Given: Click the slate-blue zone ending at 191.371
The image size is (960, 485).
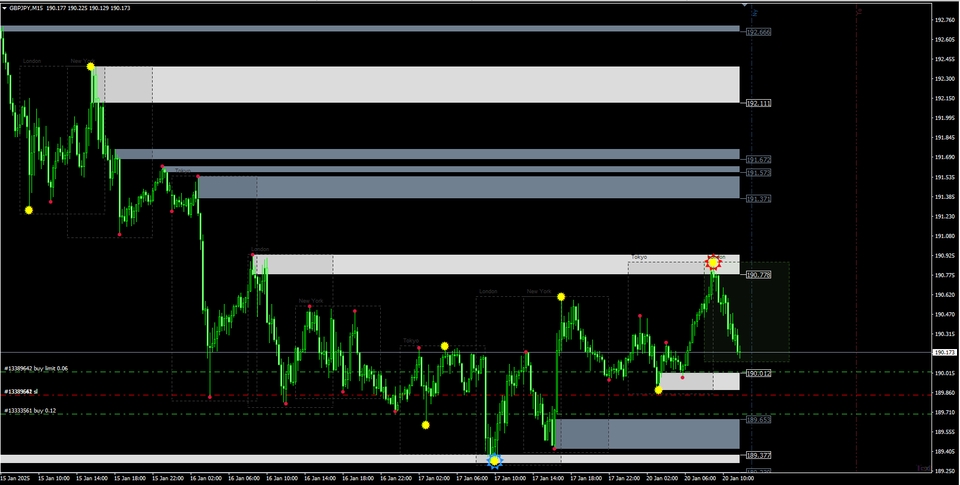Looking at the screenshot, I should tap(468, 187).
